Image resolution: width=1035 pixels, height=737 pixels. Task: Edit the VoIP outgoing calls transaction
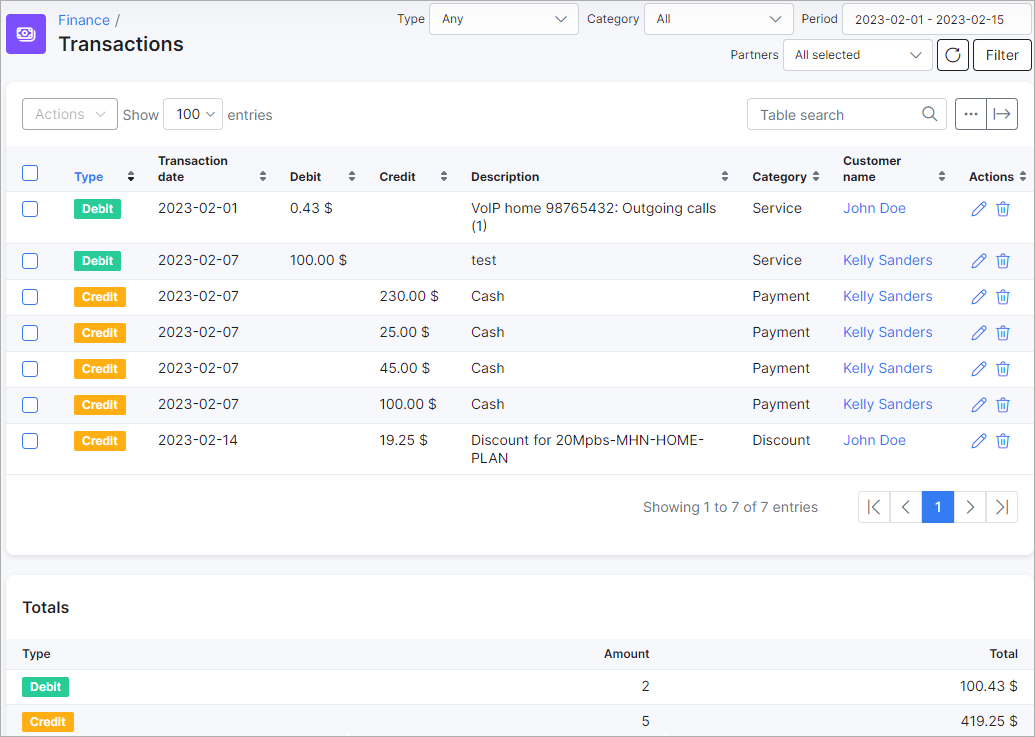(978, 208)
